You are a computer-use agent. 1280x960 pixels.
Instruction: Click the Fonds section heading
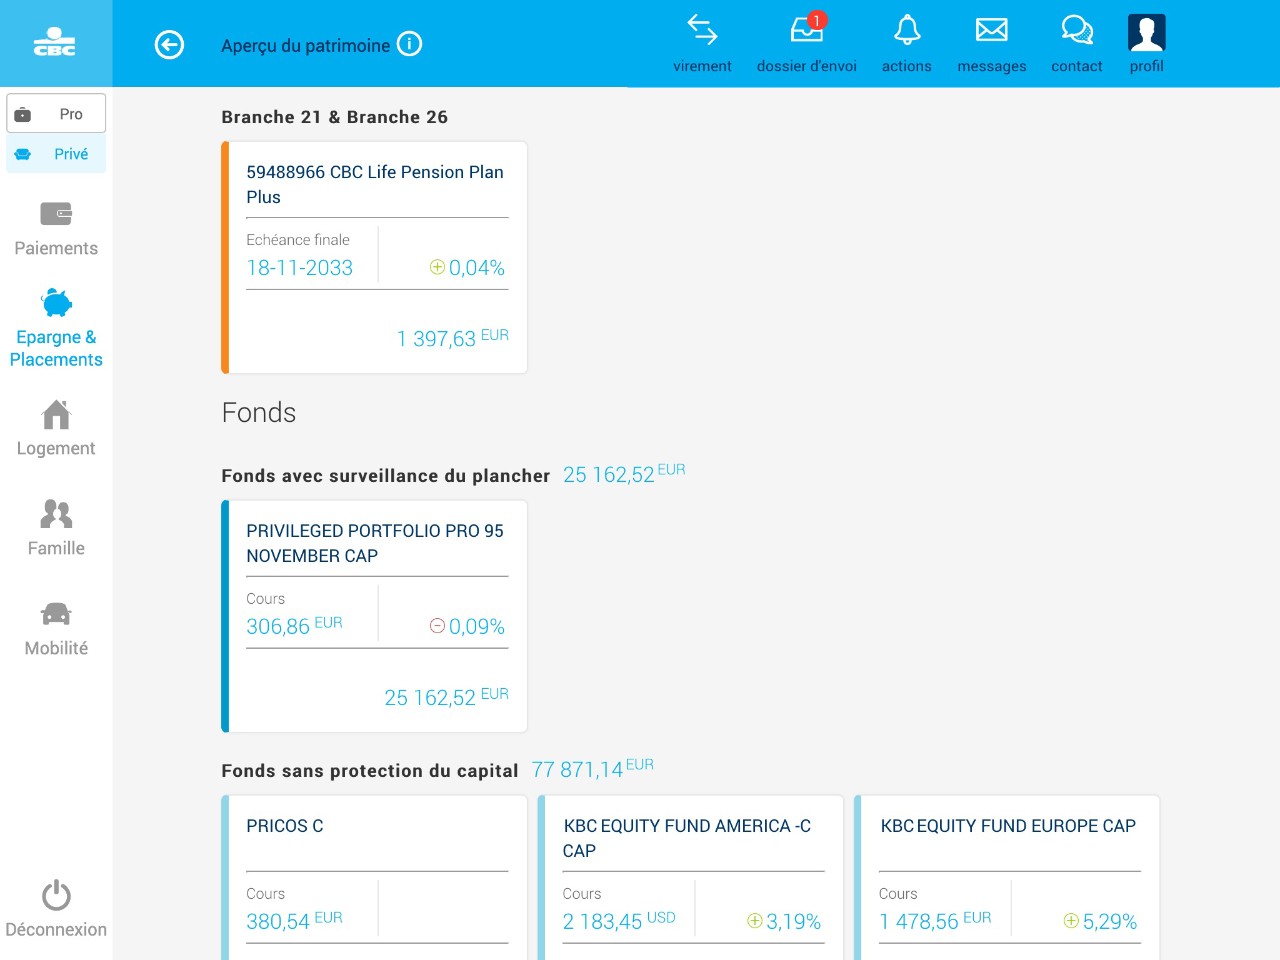(259, 413)
